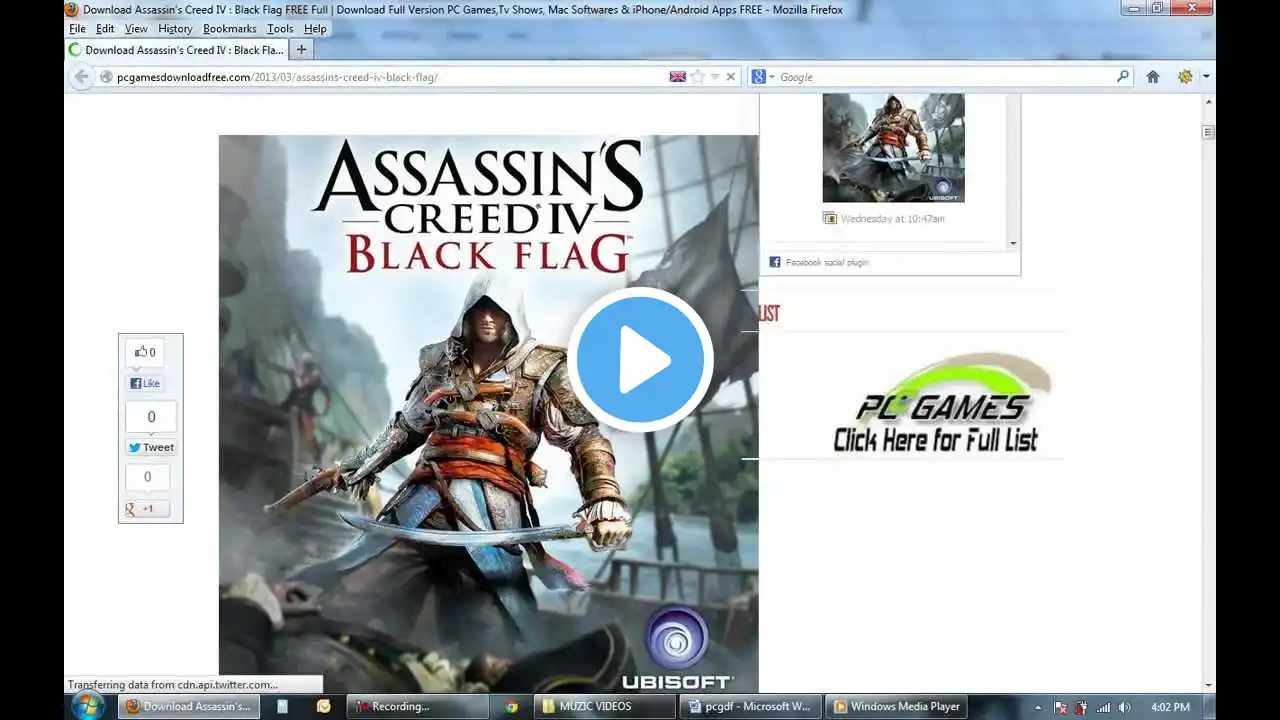Image resolution: width=1280 pixels, height=720 pixels.
Task: Click the Windows Start button
Action: click(87, 706)
